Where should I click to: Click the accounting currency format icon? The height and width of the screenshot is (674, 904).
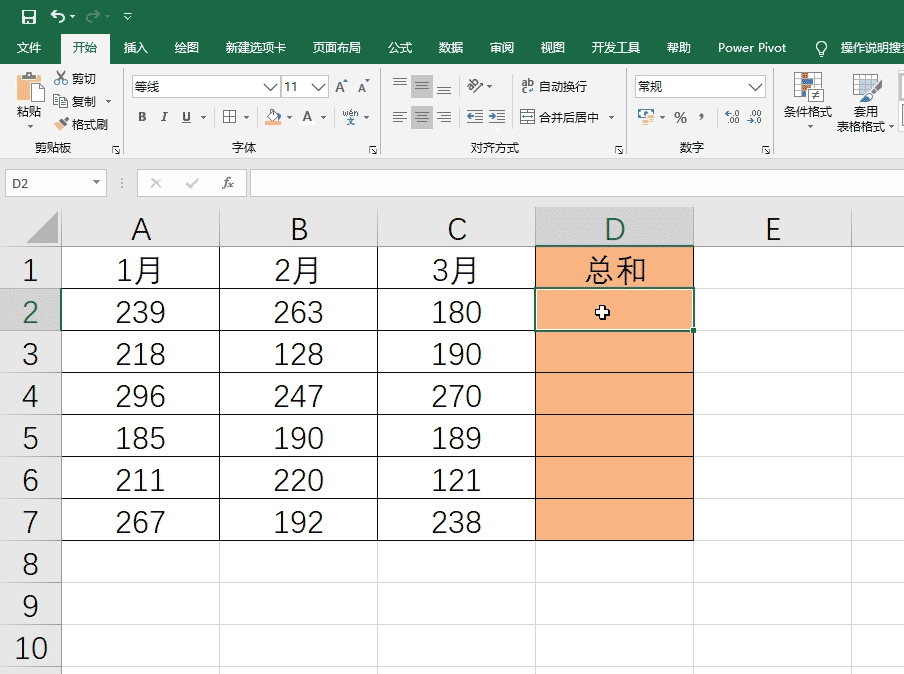coord(646,117)
